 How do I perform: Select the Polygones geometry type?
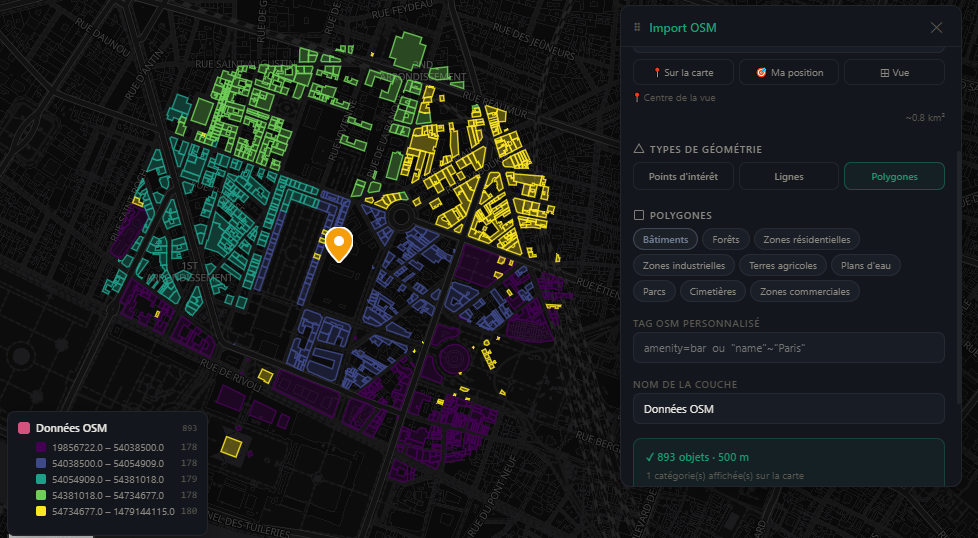(894, 176)
